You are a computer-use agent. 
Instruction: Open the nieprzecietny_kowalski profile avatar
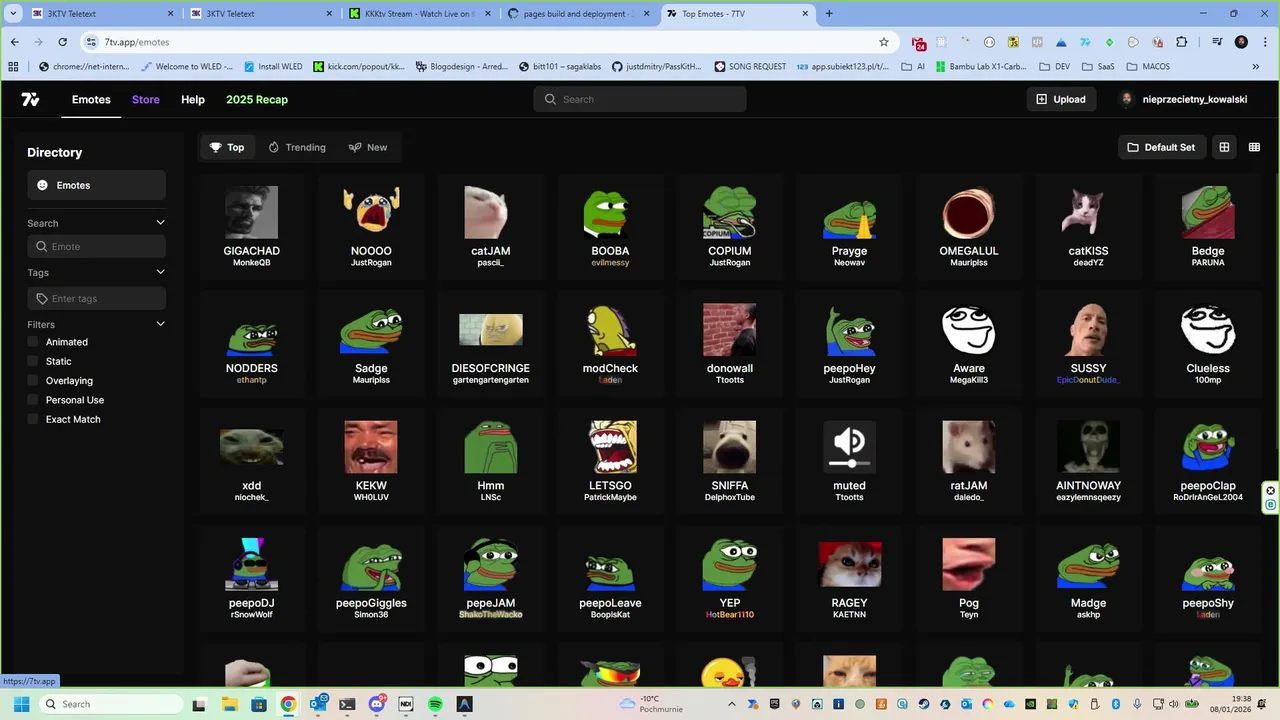1127,99
